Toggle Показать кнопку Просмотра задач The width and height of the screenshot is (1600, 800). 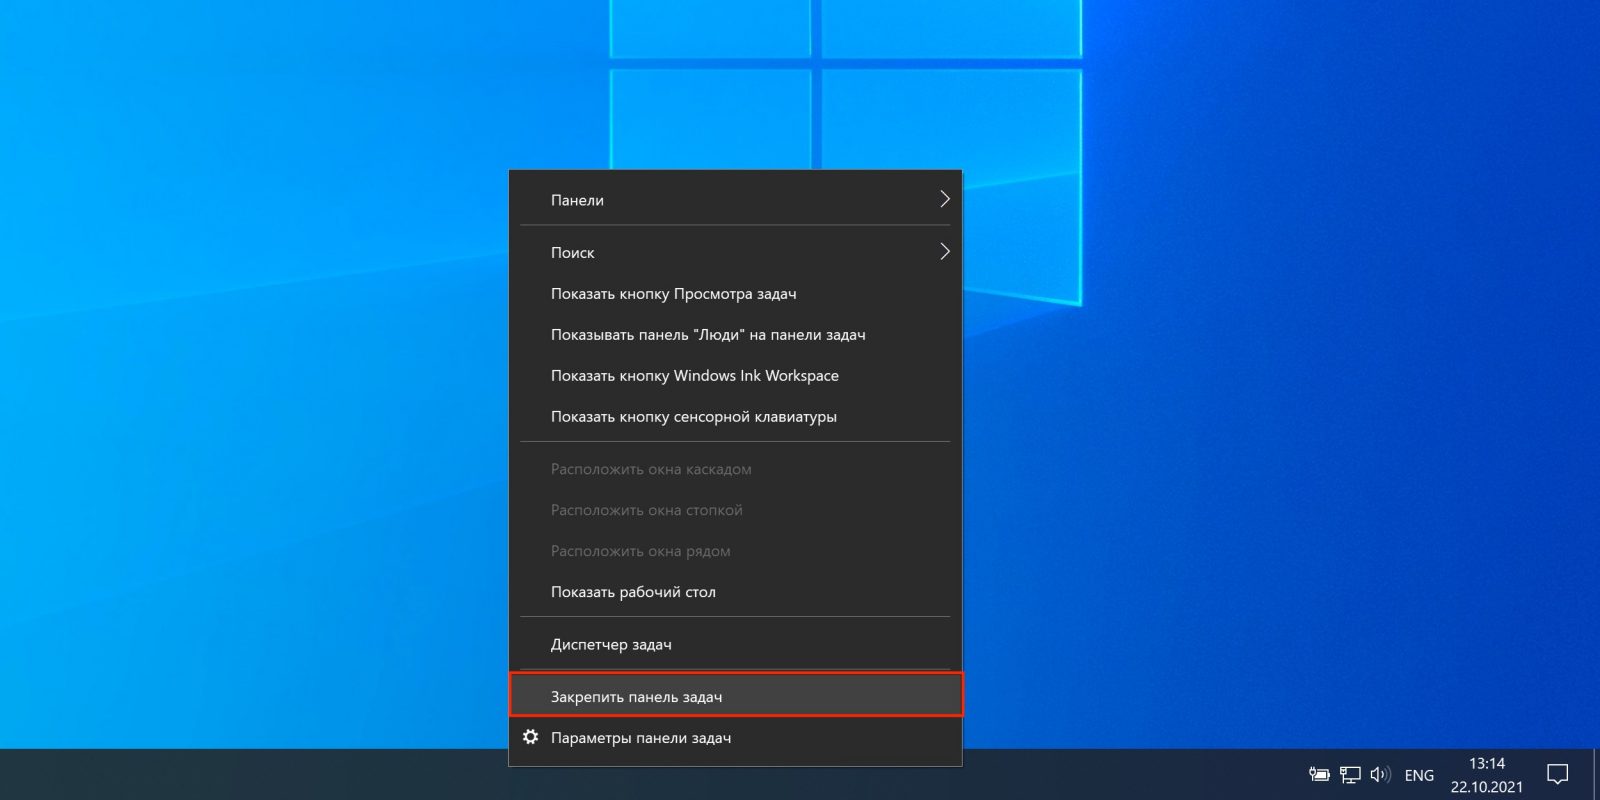pyautogui.click(x=673, y=294)
